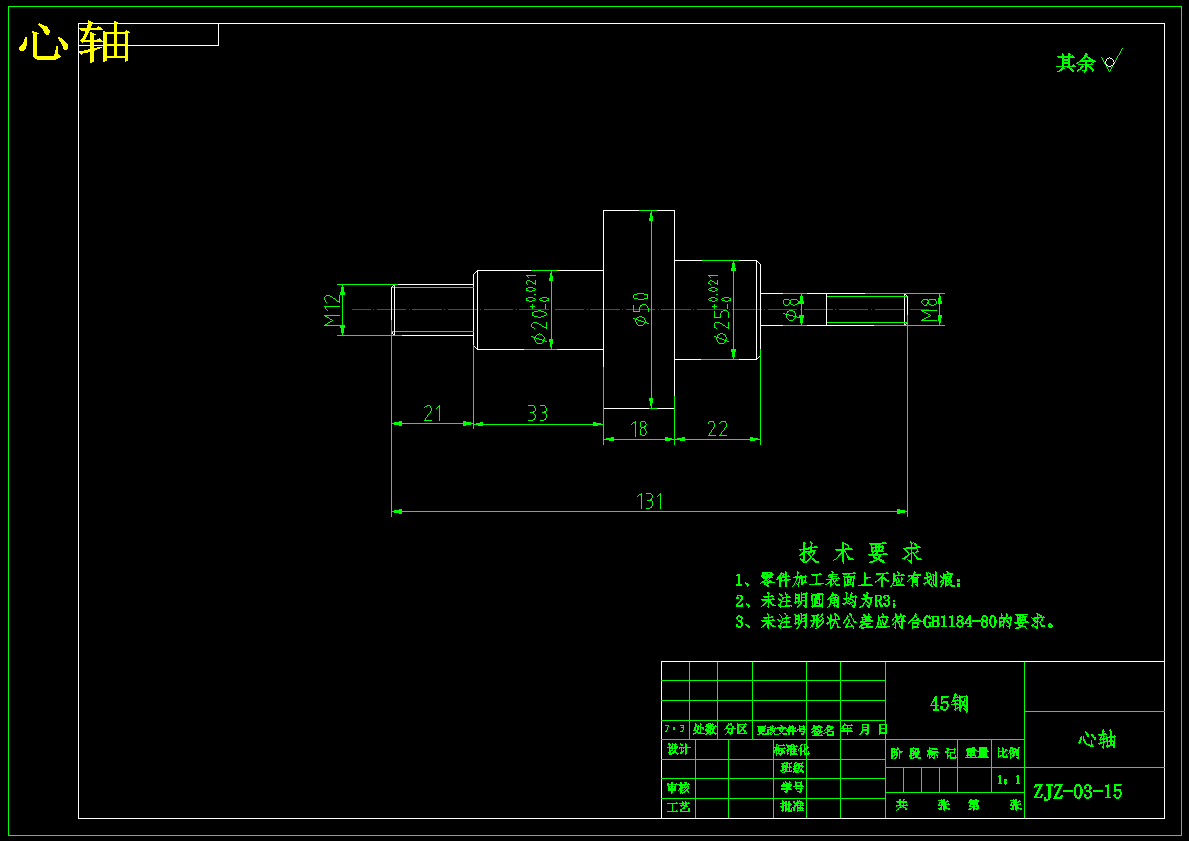Select the 21 length dimension
Image resolution: width=1189 pixels, height=841 pixels.
pyautogui.click(x=432, y=413)
